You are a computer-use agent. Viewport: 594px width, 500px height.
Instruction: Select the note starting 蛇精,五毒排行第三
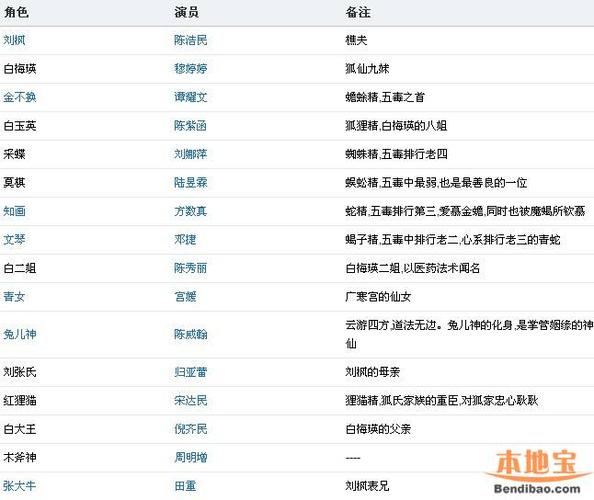pos(465,211)
